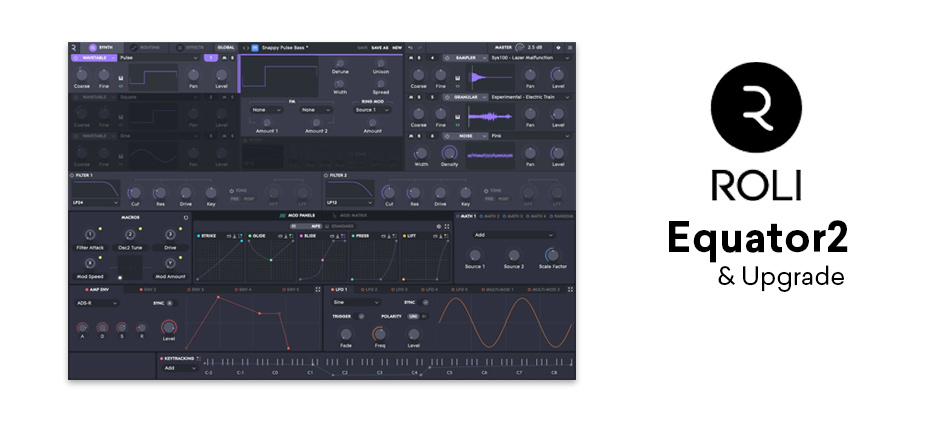Click the ROLI logo icon in the synth header
This screenshot has width=950, height=426.
pos(74,48)
